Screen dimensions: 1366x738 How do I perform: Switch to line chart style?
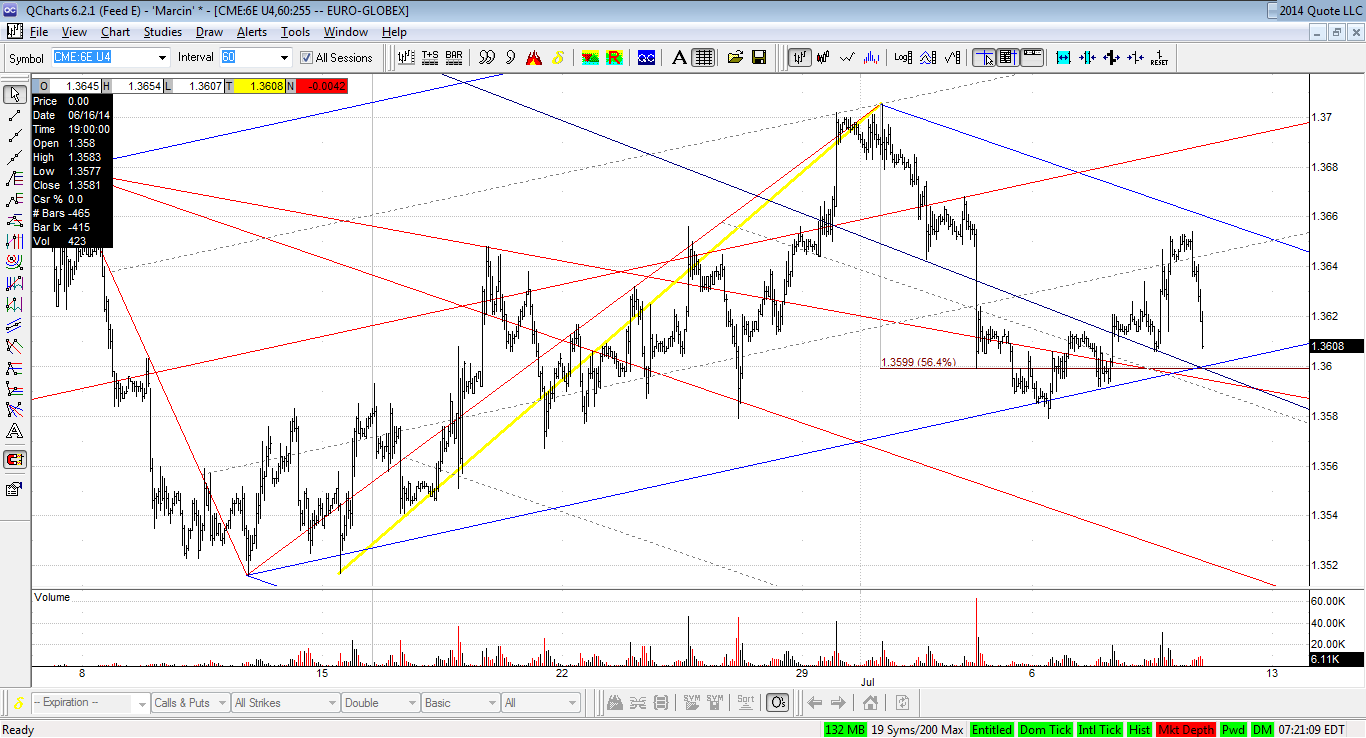click(x=848, y=57)
